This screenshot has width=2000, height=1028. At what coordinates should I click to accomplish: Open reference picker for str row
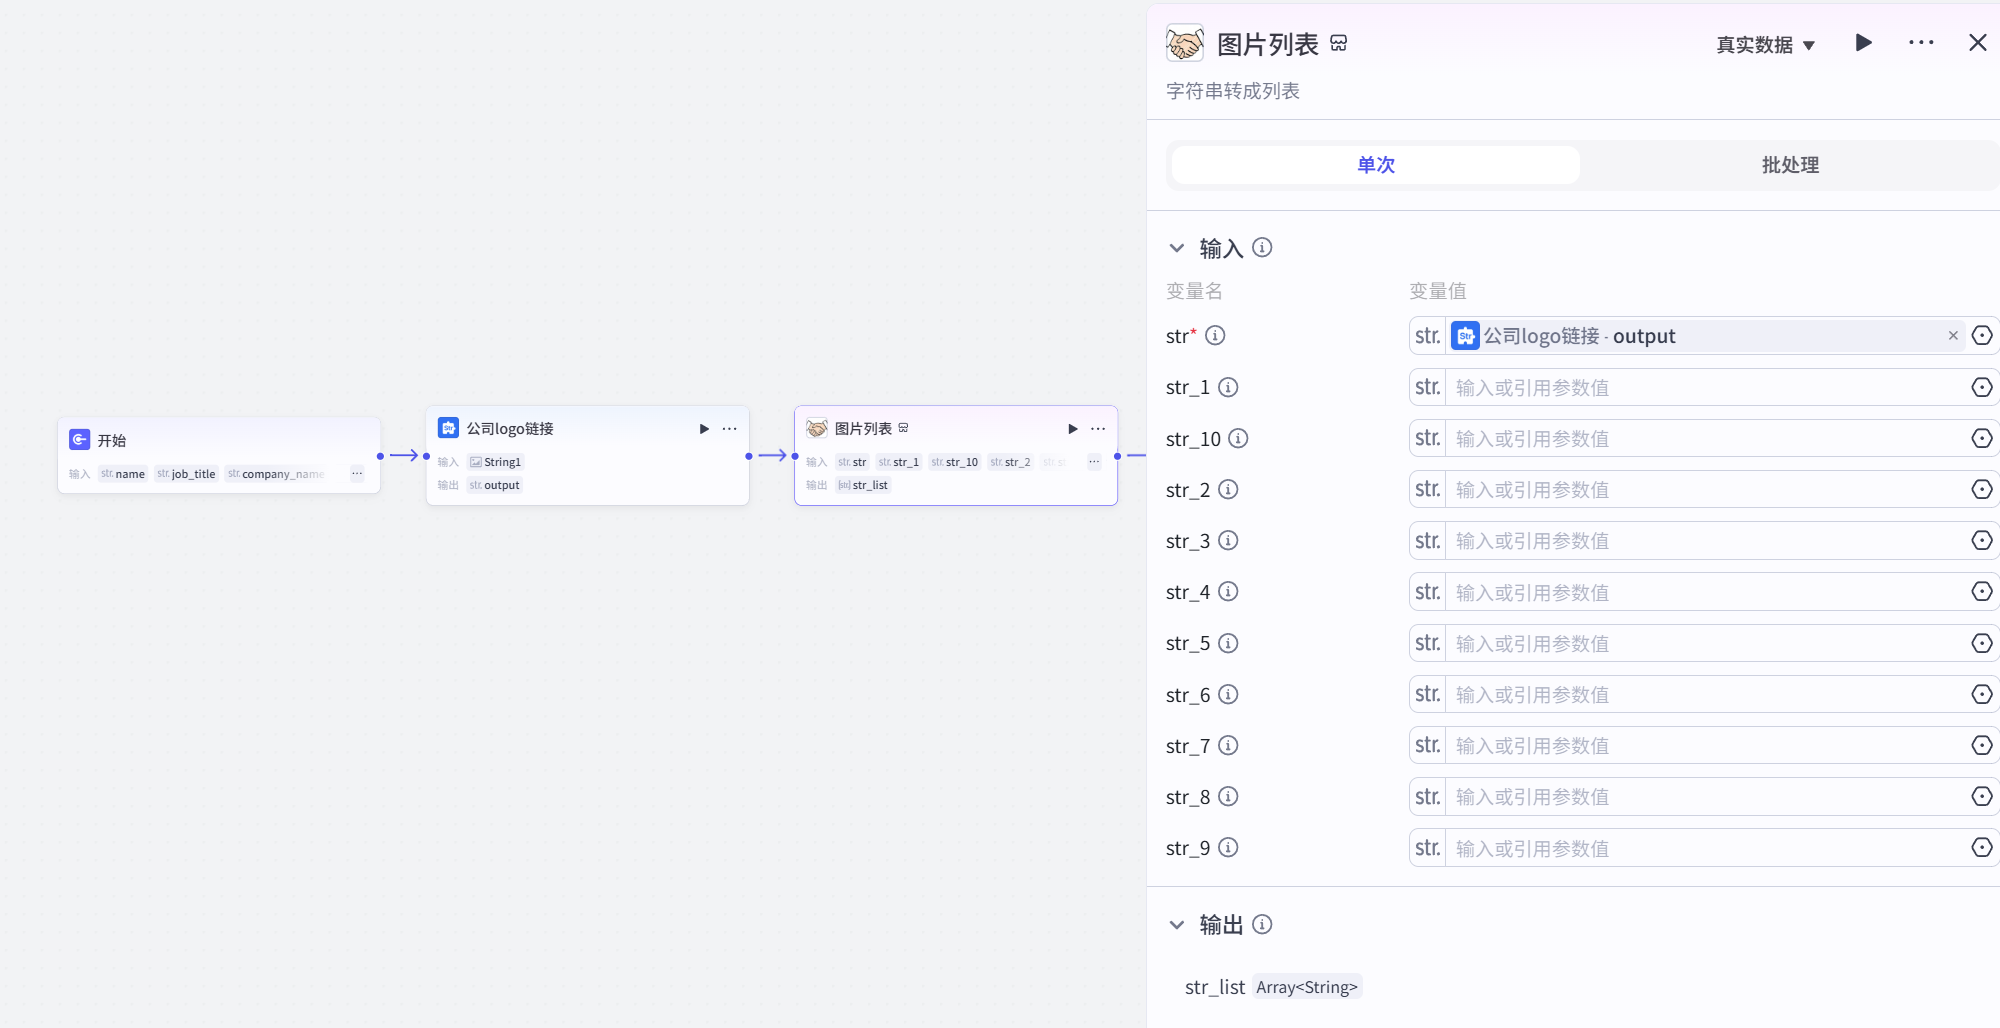[1982, 336]
